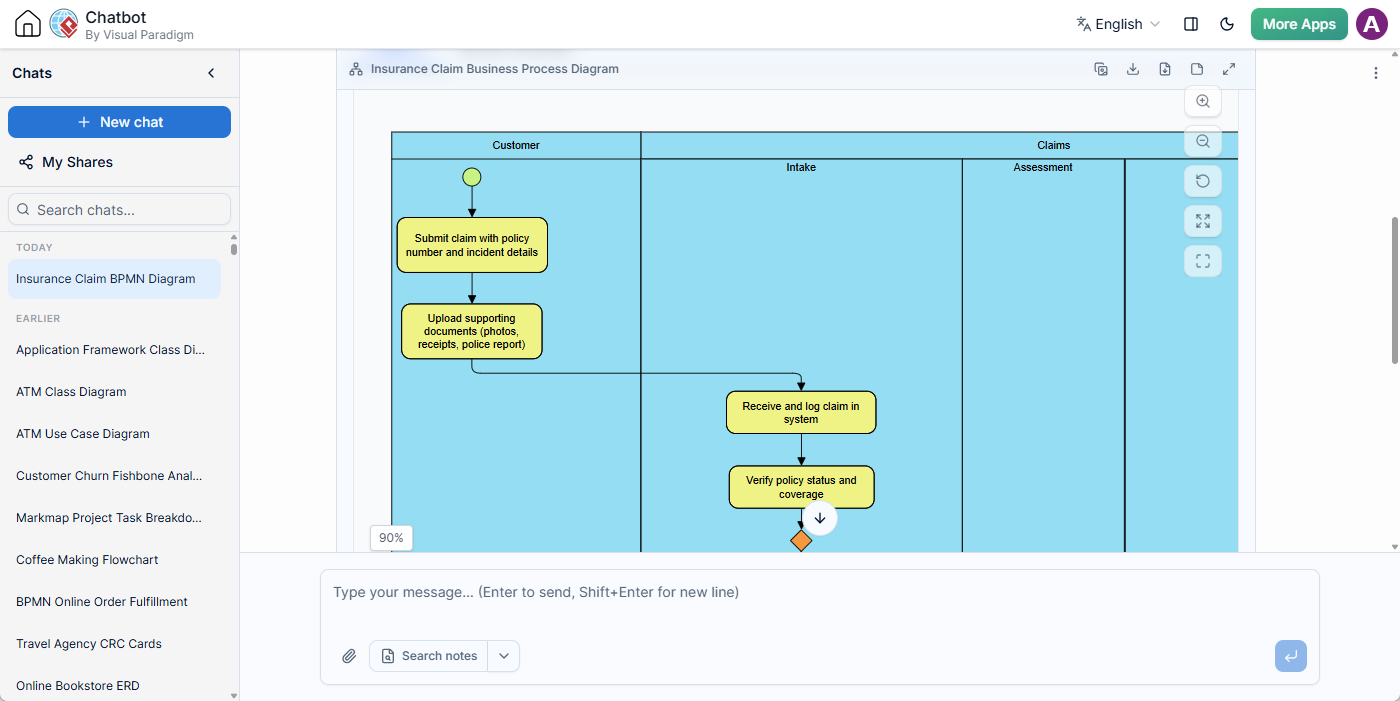Zoom in on the diagram
This screenshot has height=701, width=1400.
click(x=1203, y=101)
